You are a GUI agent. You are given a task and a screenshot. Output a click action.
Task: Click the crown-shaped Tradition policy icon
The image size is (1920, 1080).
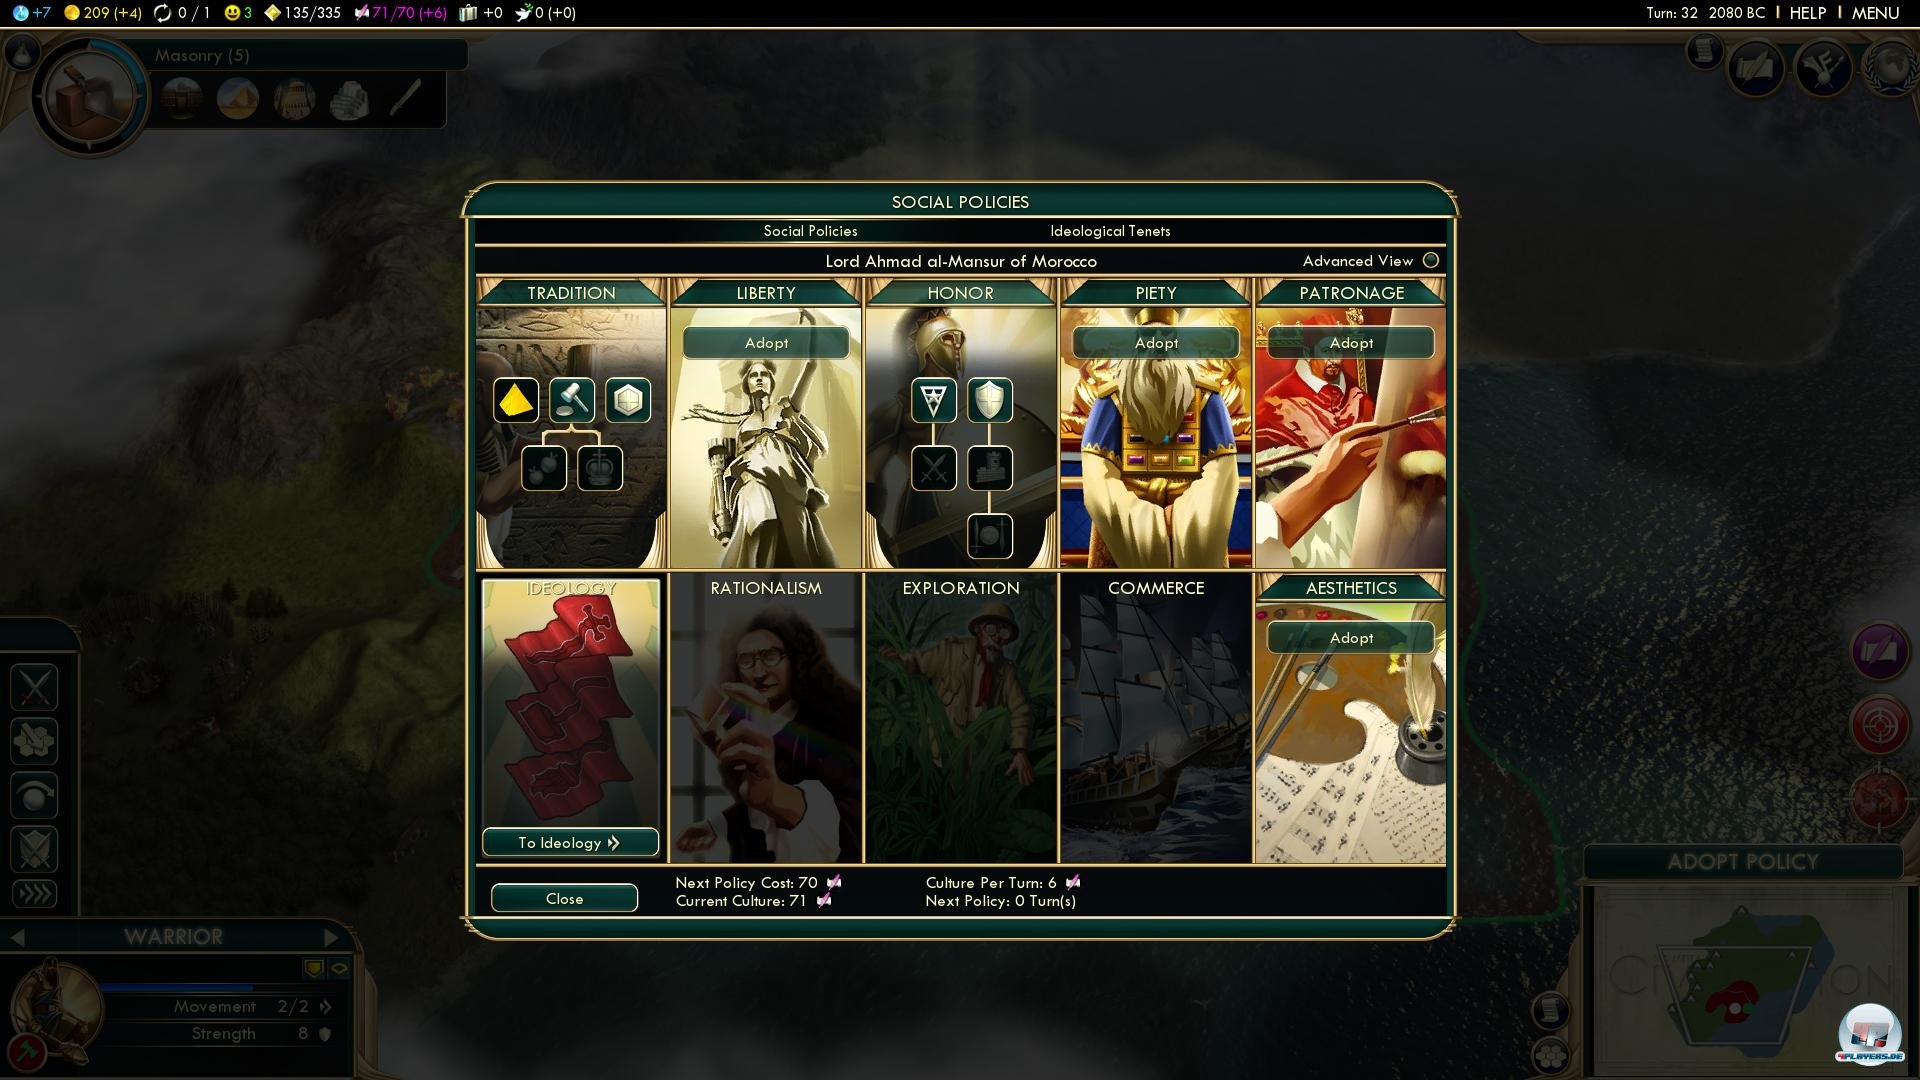600,468
